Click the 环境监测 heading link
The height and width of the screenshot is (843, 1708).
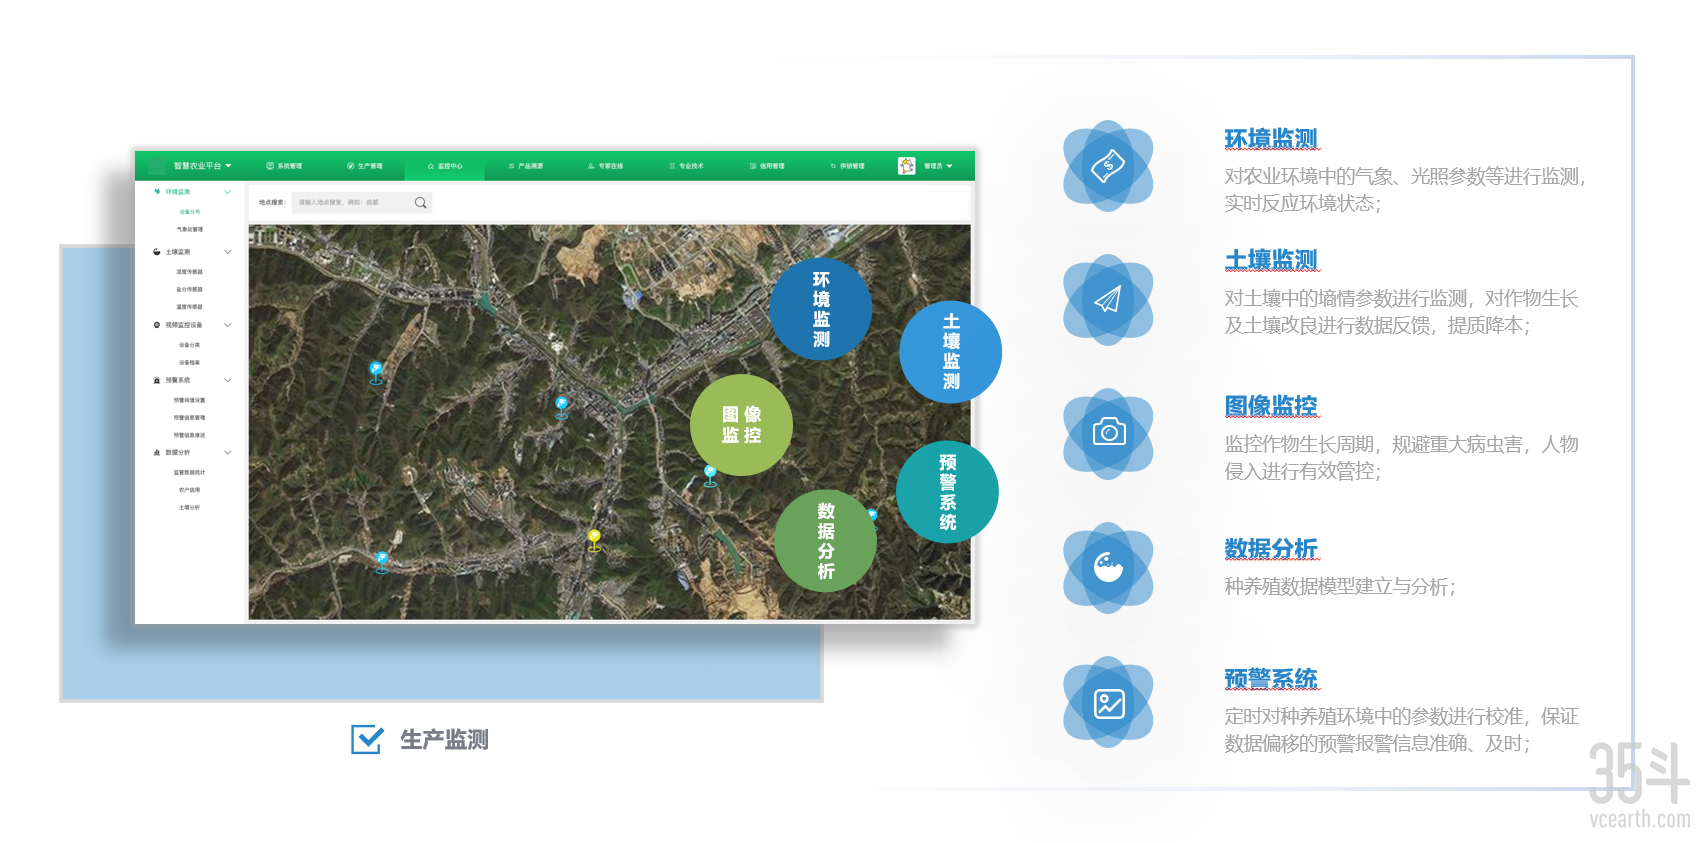[x=1271, y=138]
